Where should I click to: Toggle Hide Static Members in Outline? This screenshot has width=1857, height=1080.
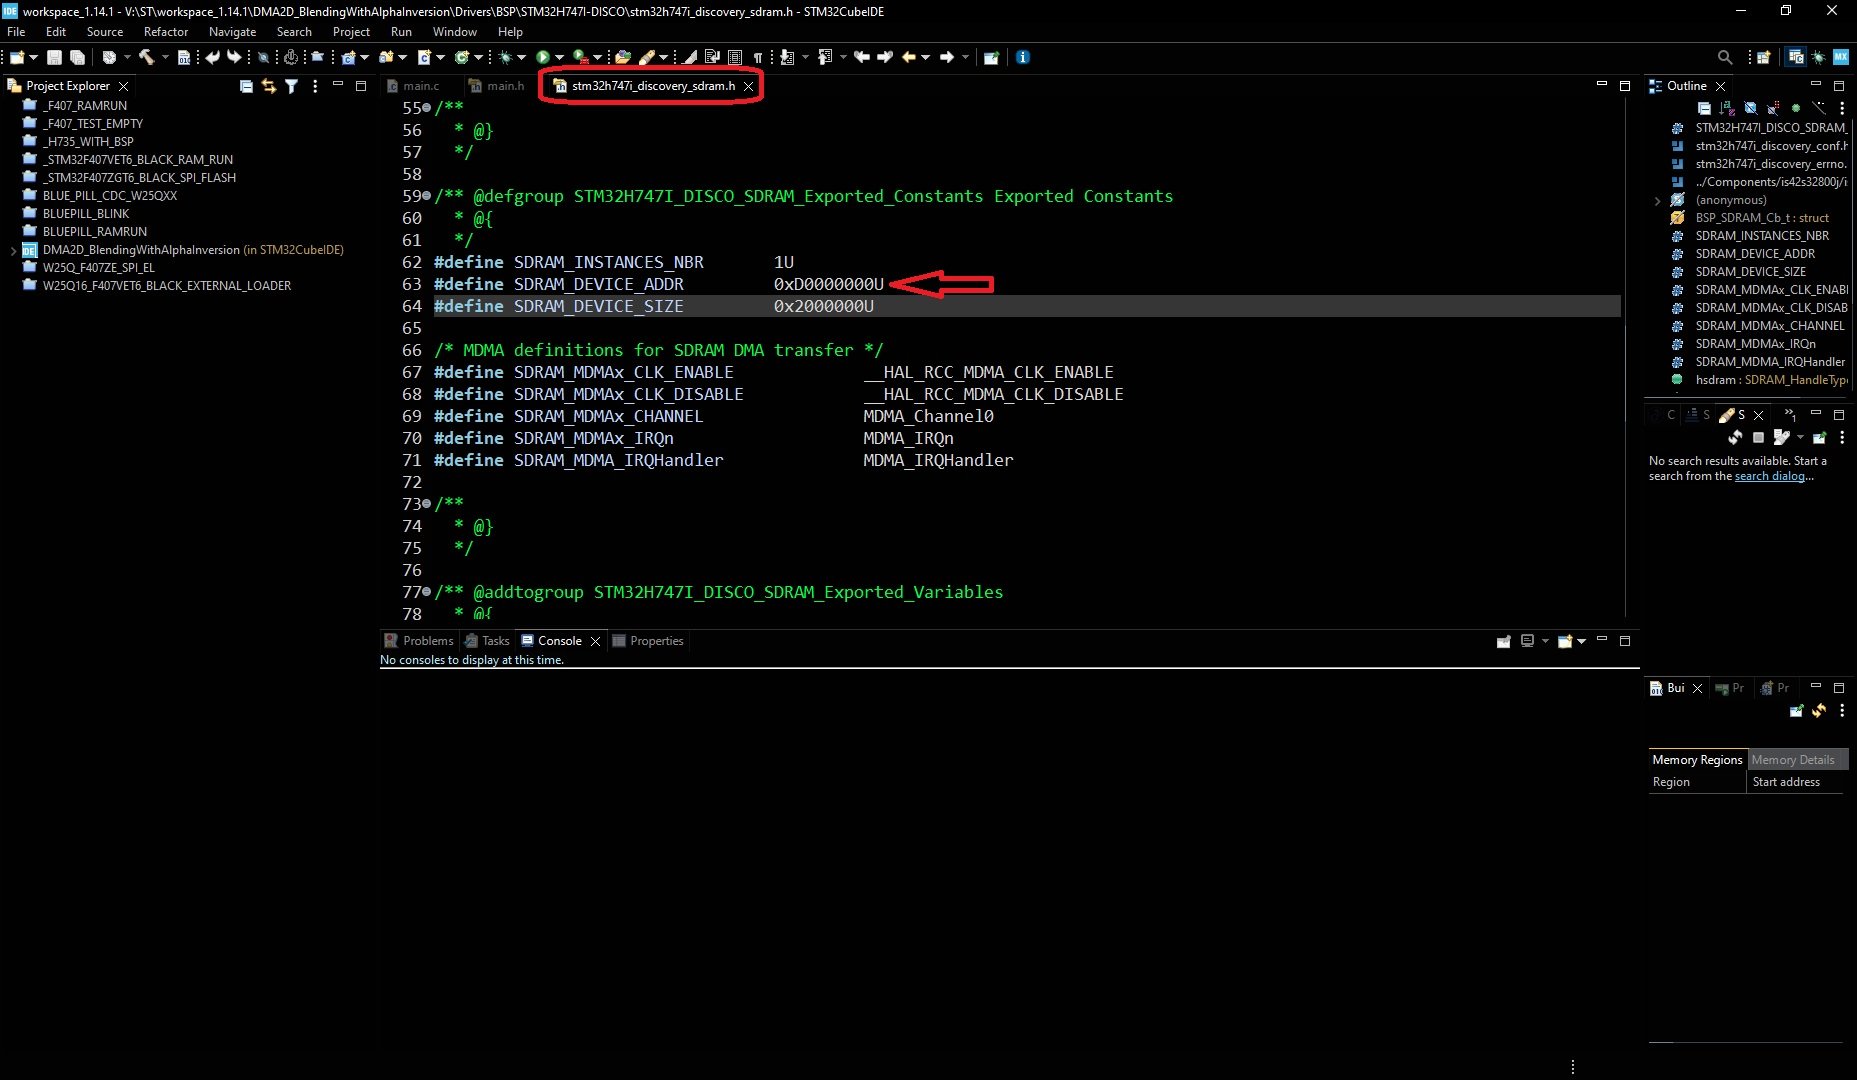1773,108
